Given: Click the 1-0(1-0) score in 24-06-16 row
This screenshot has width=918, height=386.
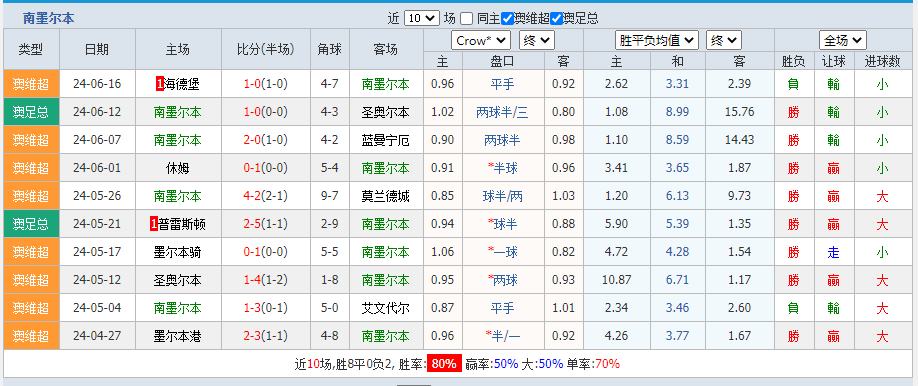Looking at the screenshot, I should click(x=266, y=84).
